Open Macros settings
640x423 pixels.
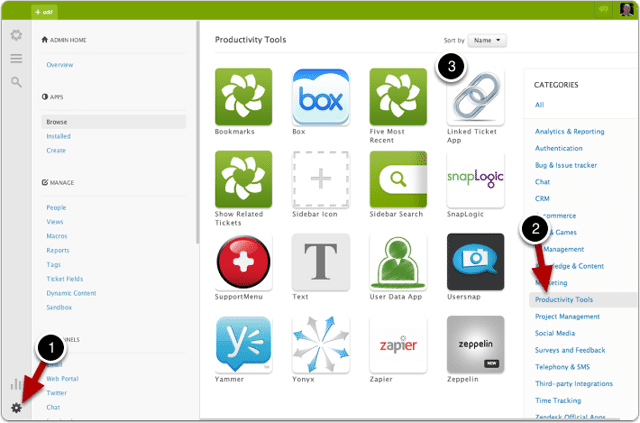[57, 236]
